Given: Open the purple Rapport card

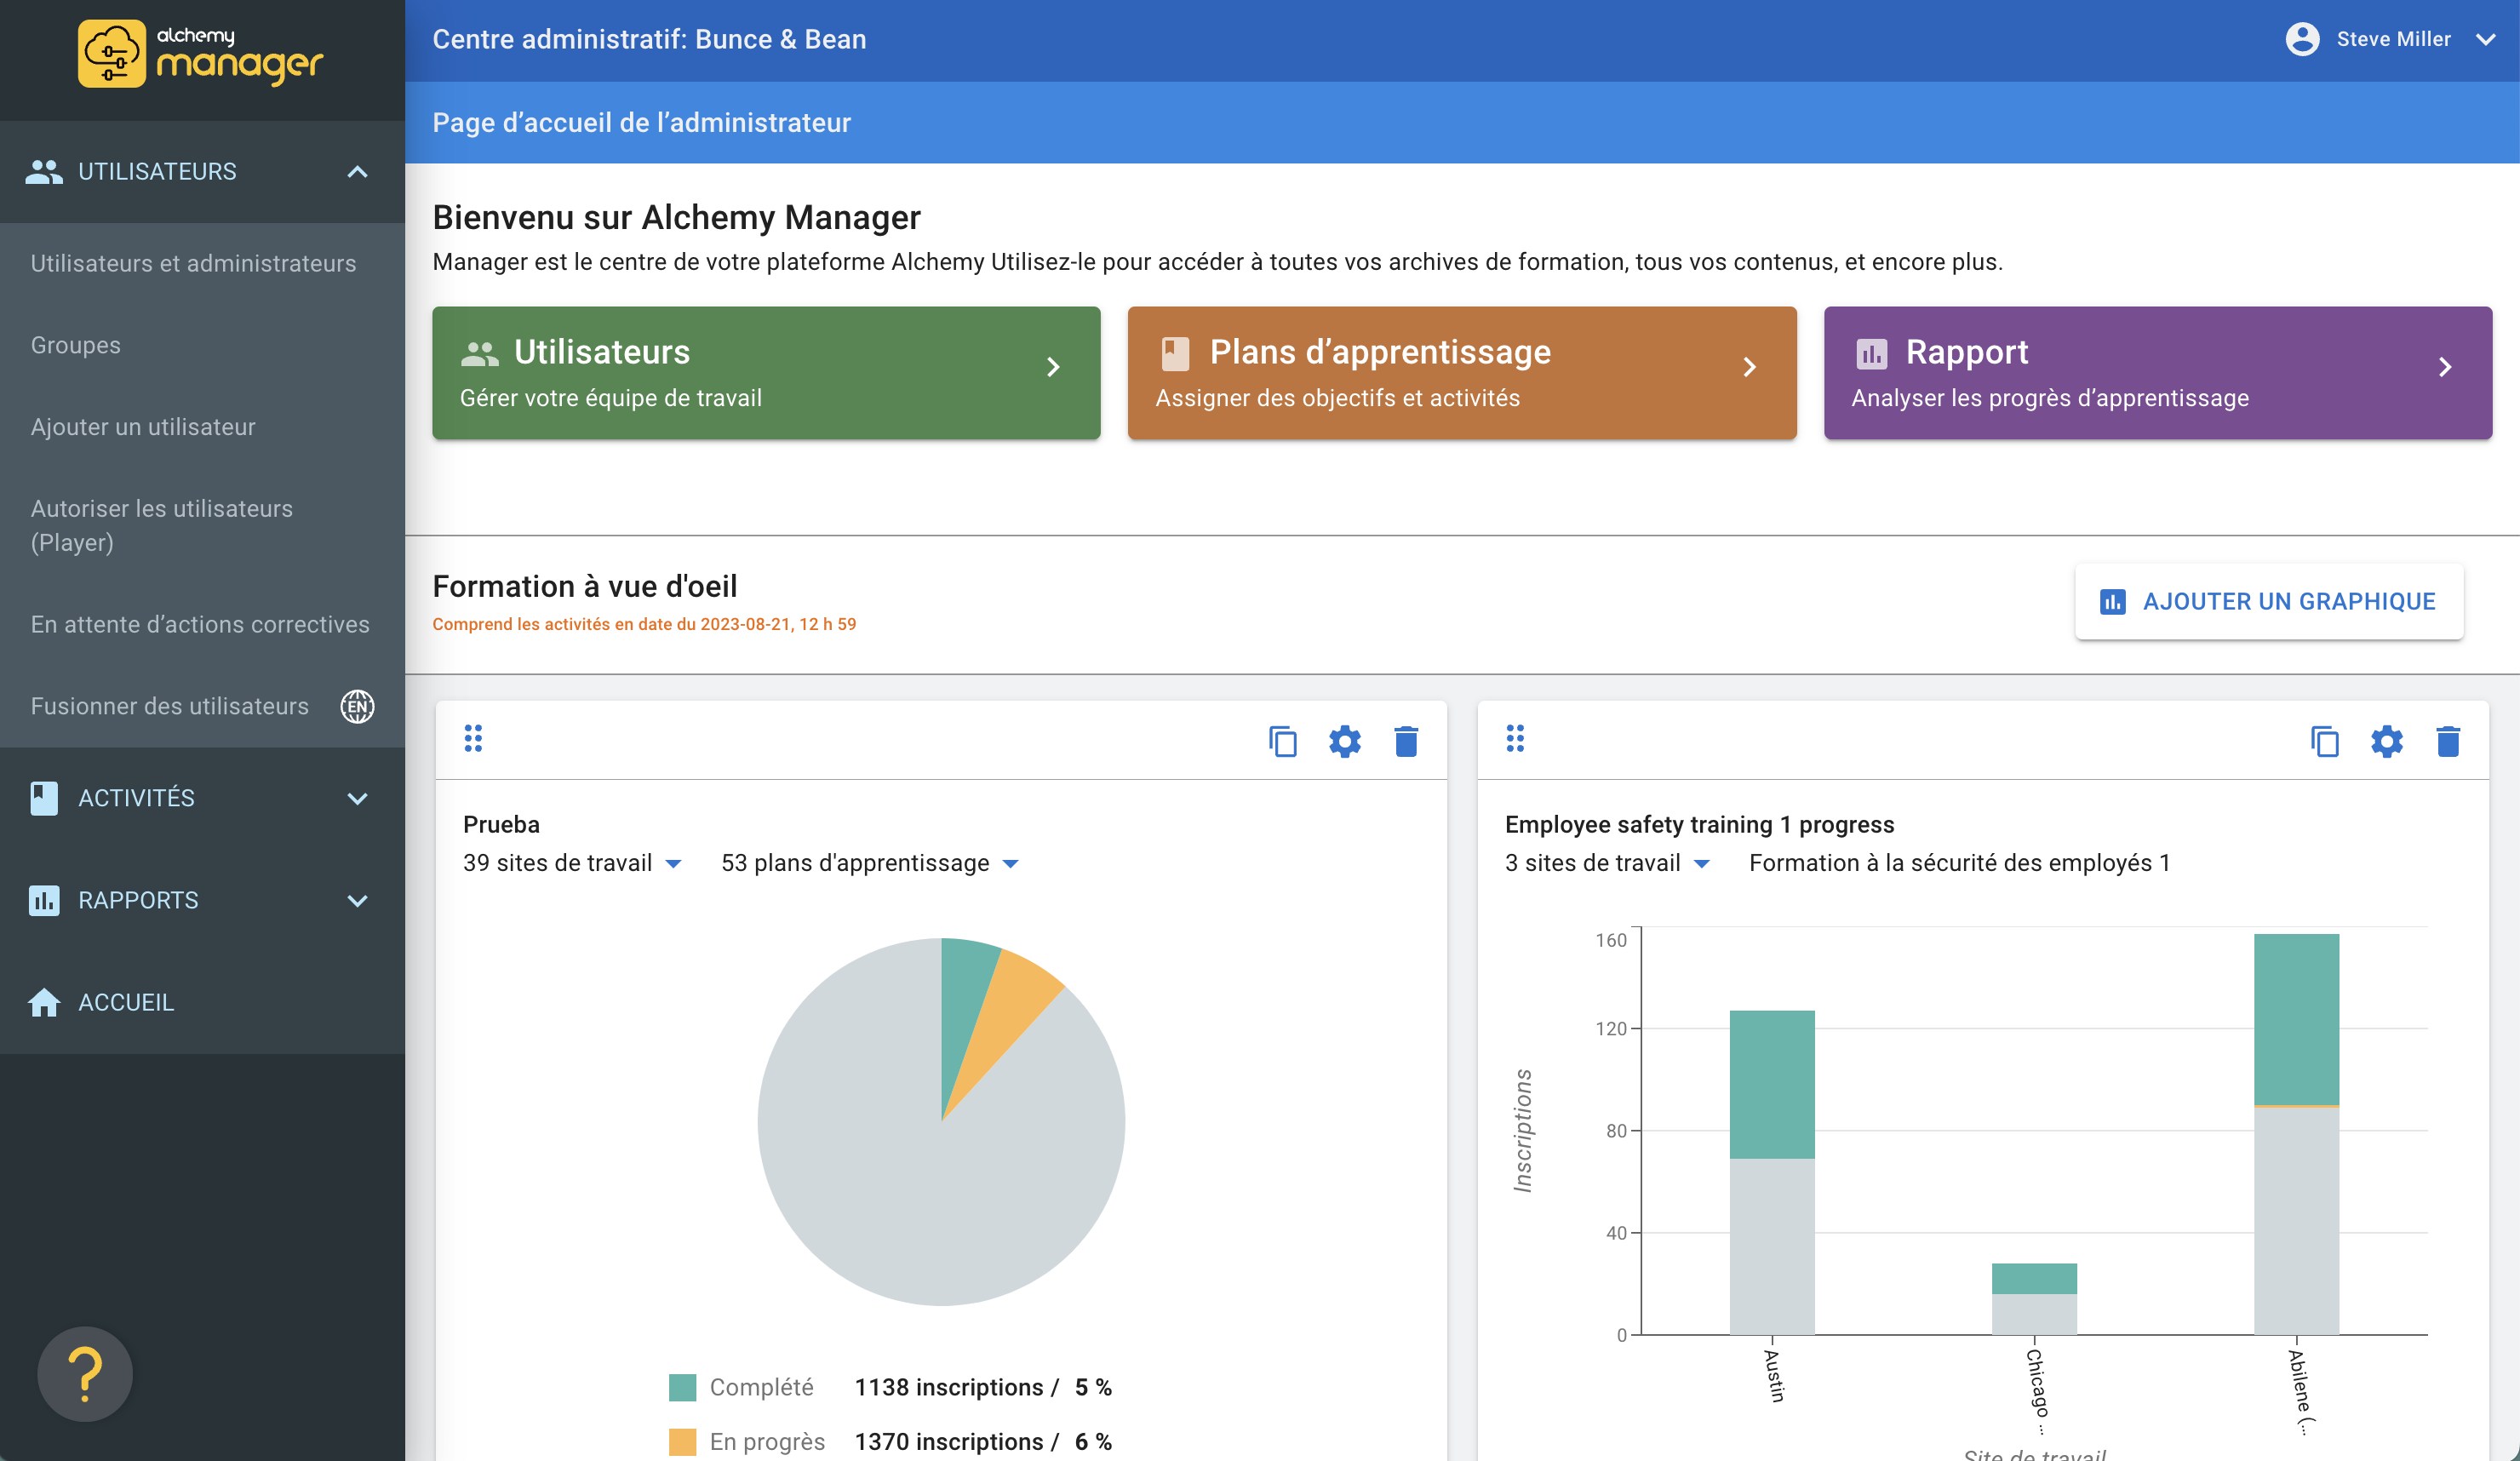Looking at the screenshot, I should (x=2157, y=373).
